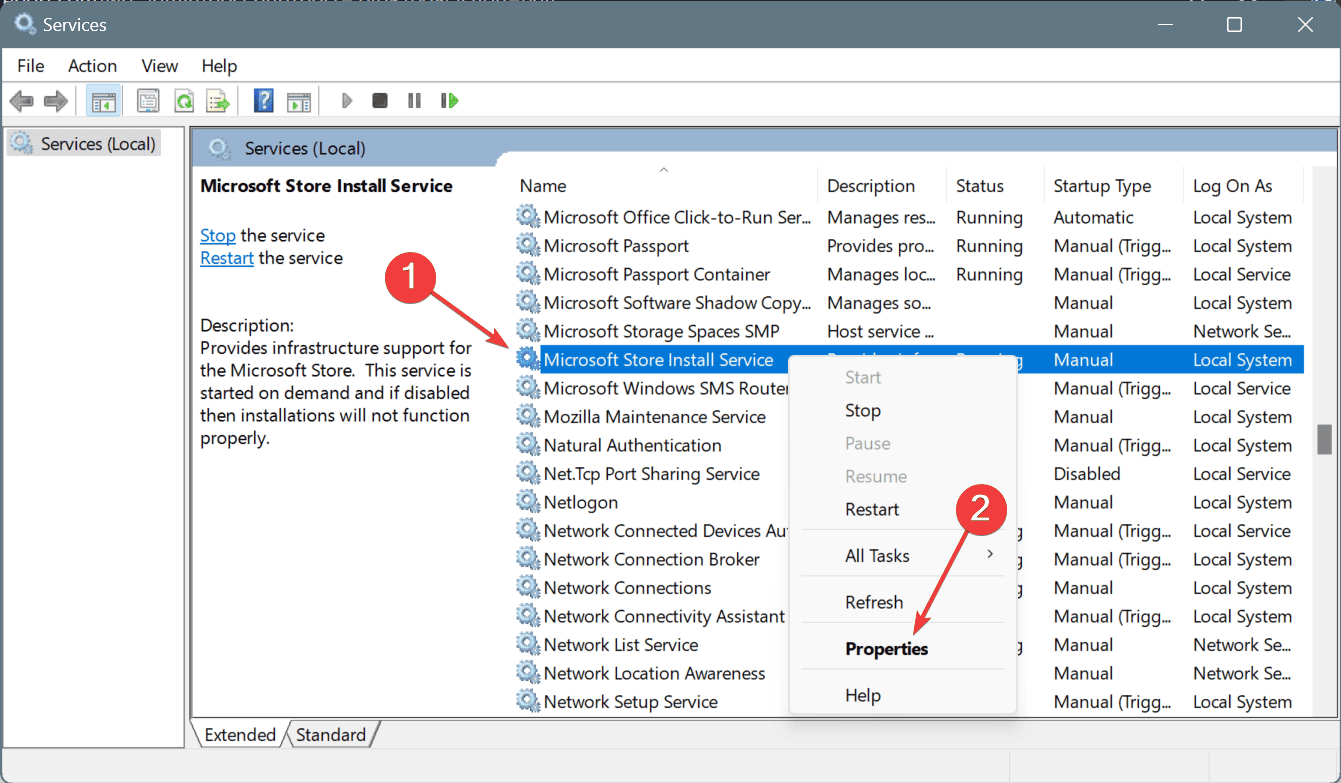Select the Mozilla Maintenance Service row
The width and height of the screenshot is (1341, 783).
click(654, 417)
